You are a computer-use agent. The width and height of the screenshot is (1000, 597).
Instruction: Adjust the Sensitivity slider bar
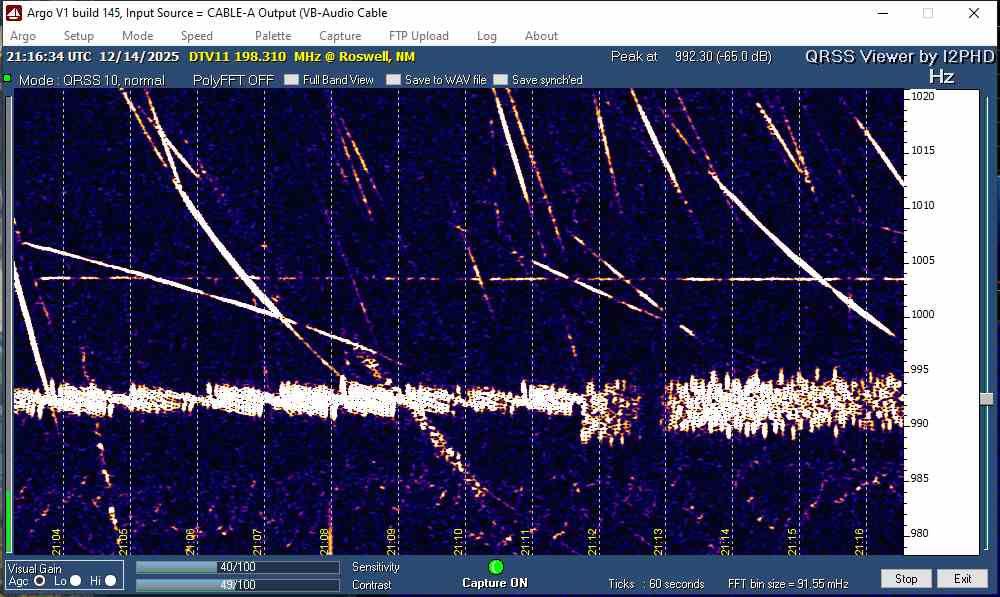[240, 567]
